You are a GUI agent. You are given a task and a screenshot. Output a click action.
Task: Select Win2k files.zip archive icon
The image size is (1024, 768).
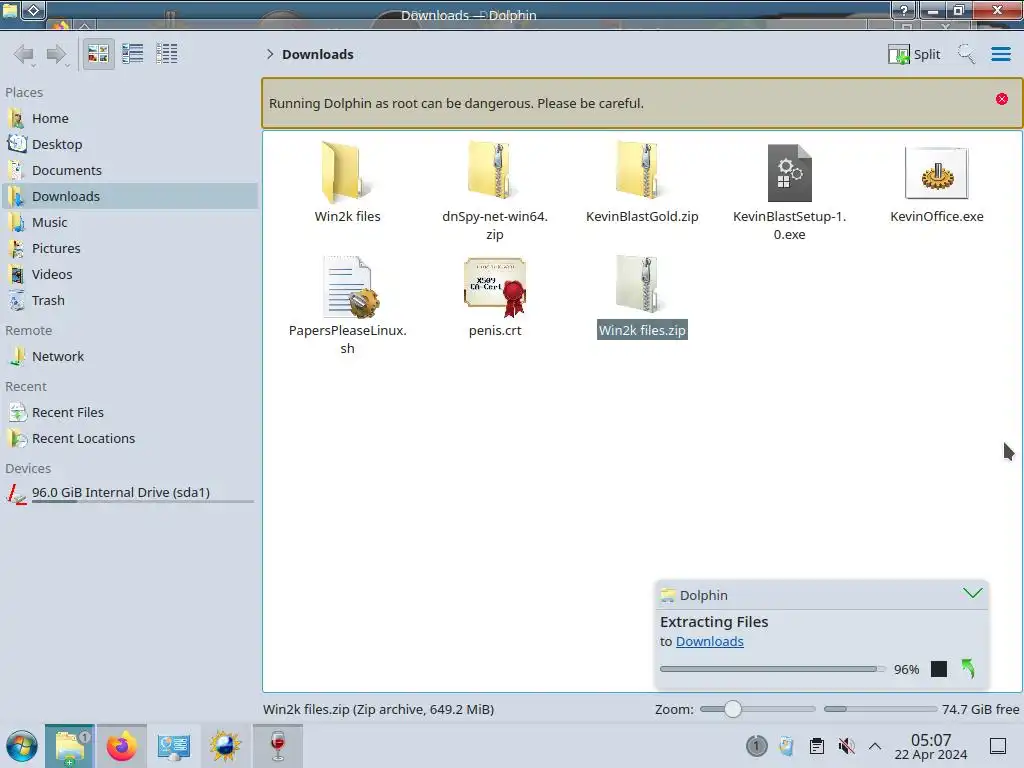[642, 285]
